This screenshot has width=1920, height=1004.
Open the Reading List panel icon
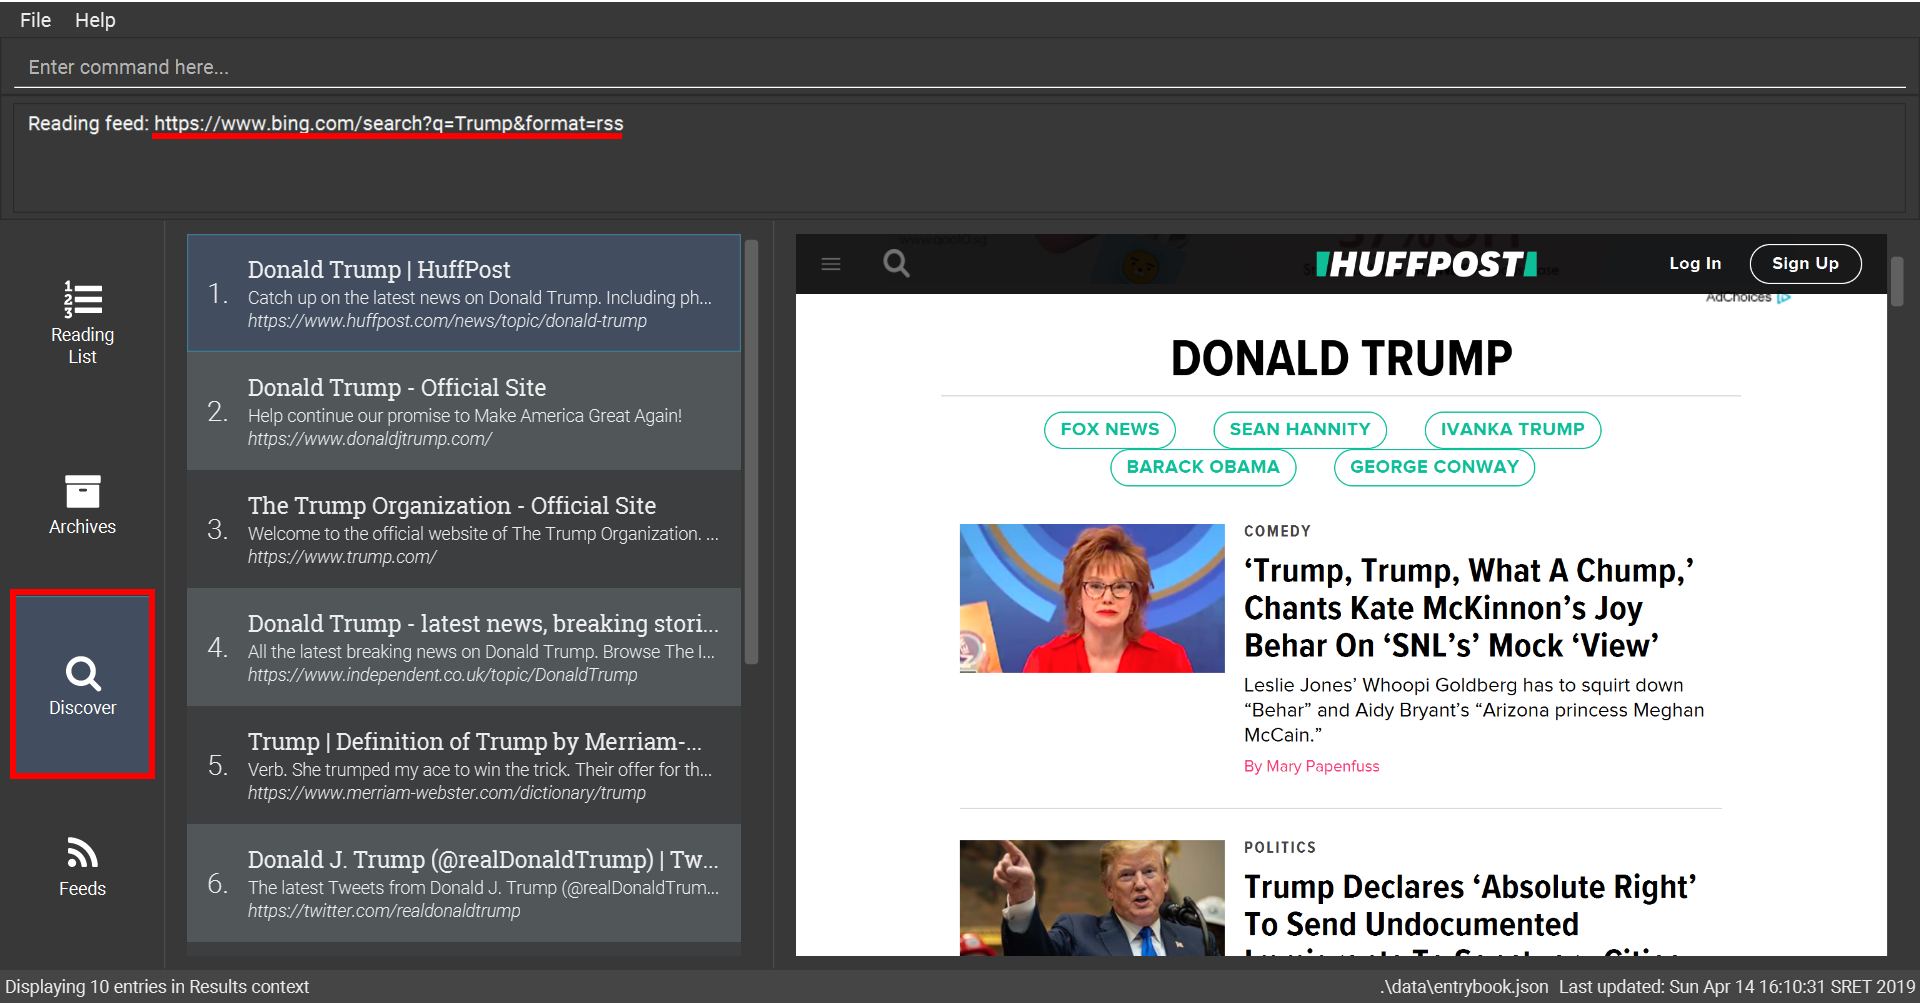83,299
